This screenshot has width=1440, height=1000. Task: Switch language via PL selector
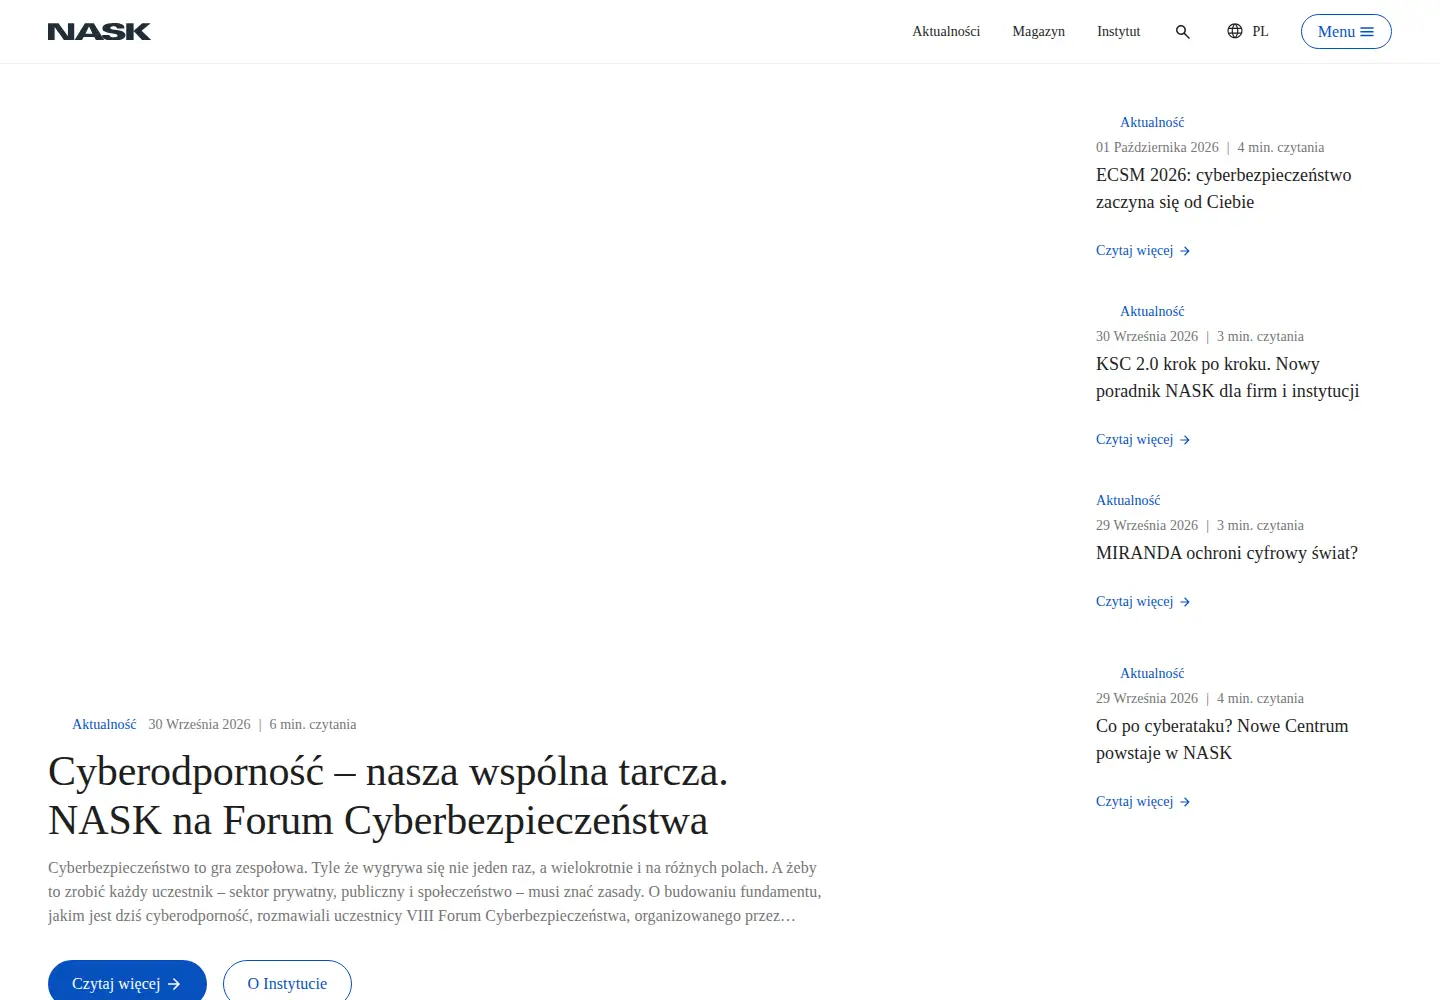point(1260,32)
